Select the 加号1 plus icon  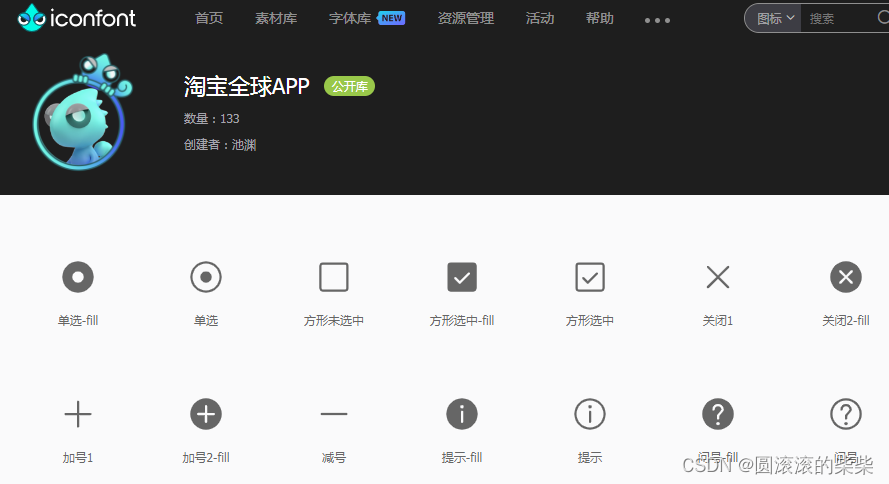[78, 414]
